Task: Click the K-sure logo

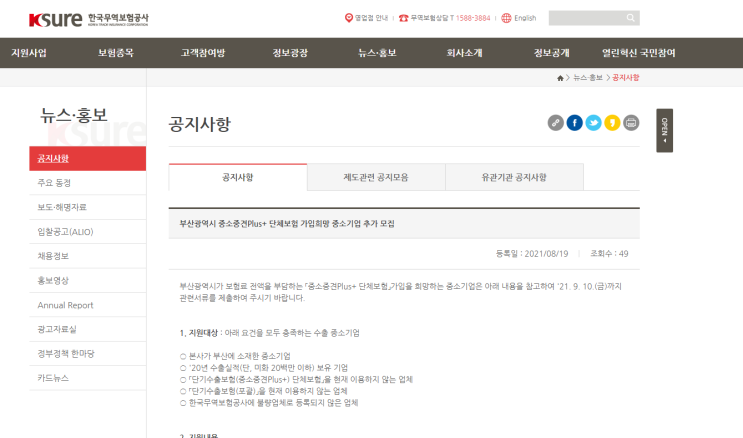Action: point(89,19)
